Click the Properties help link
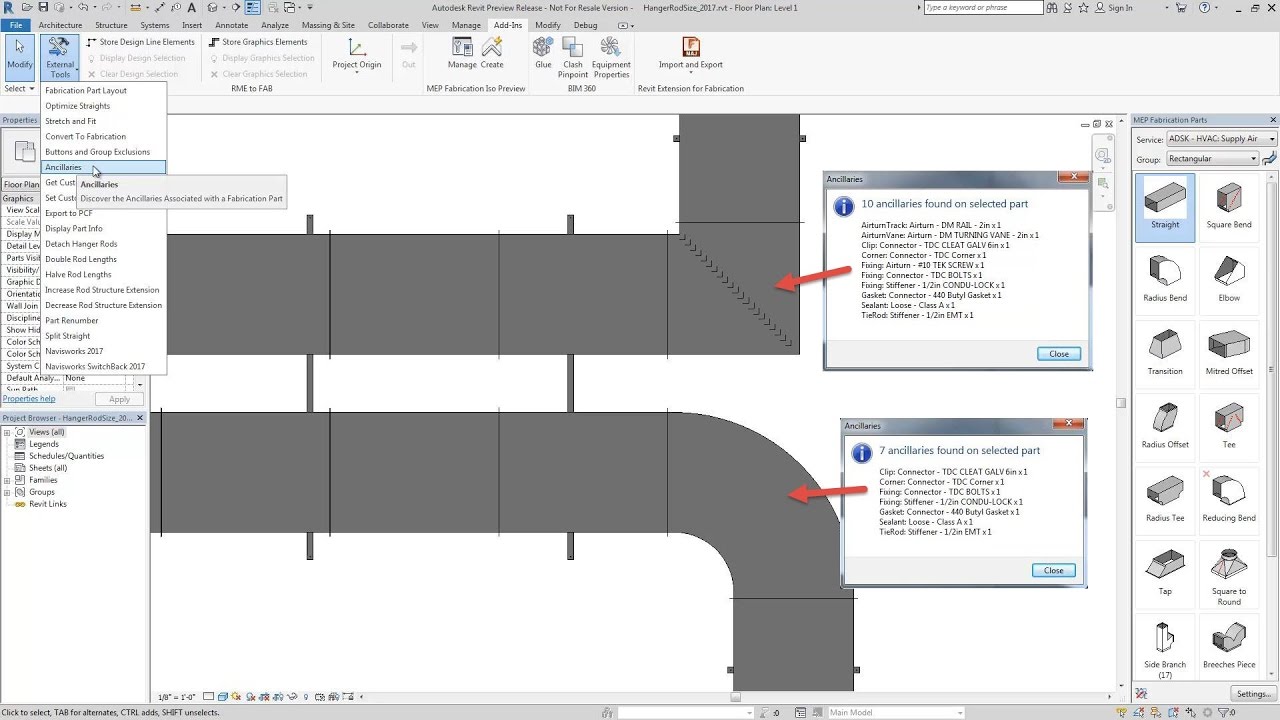This screenshot has width=1280, height=720. [x=28, y=399]
